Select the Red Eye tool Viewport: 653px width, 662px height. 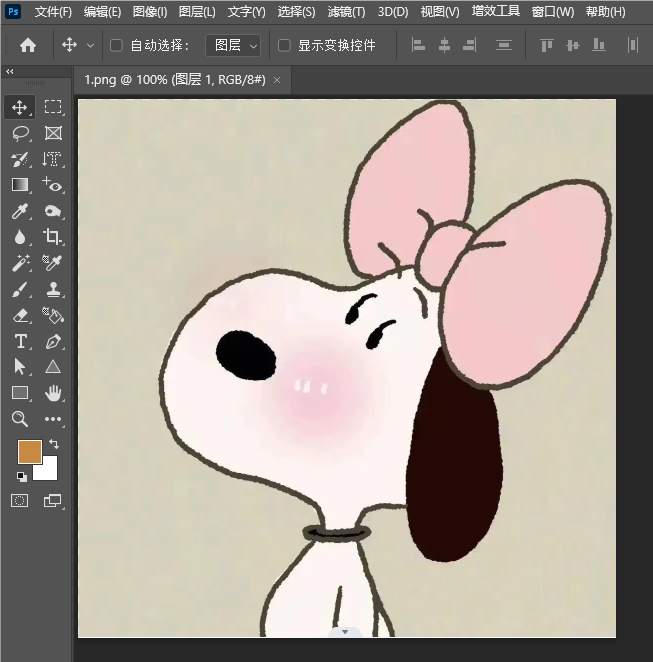tap(53, 185)
